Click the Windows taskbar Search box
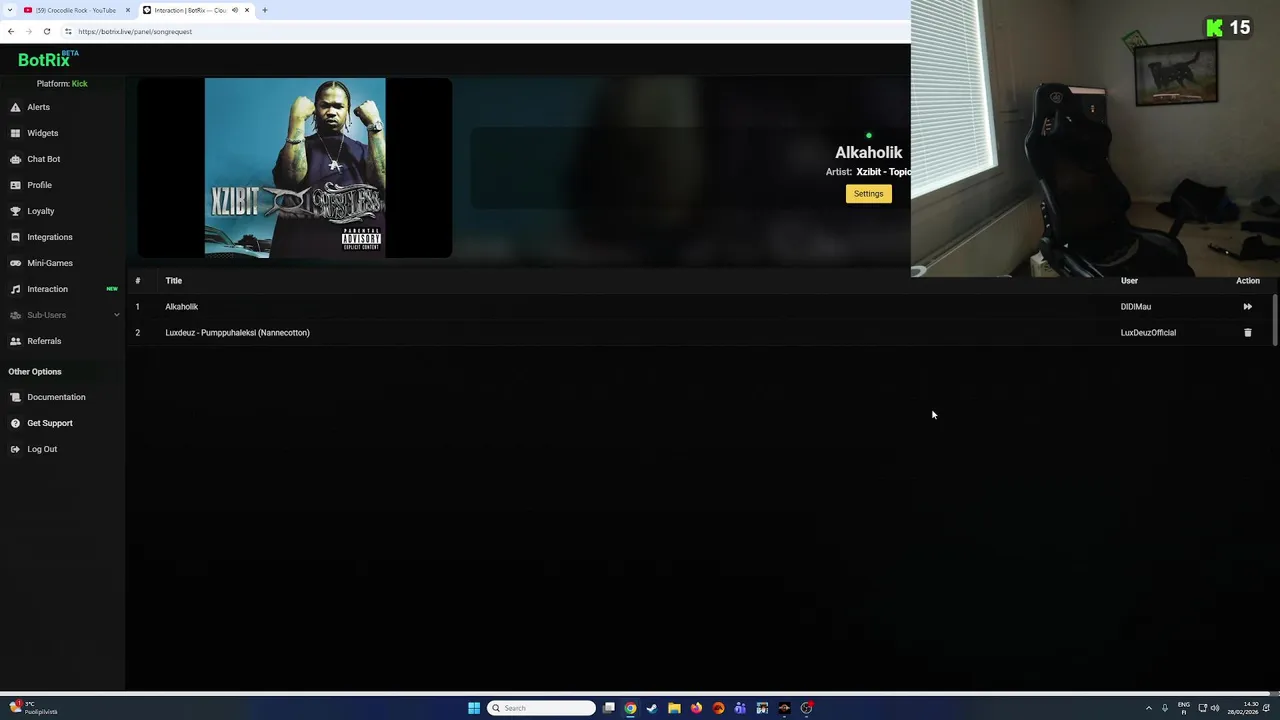This screenshot has width=1280, height=720. coord(541,708)
